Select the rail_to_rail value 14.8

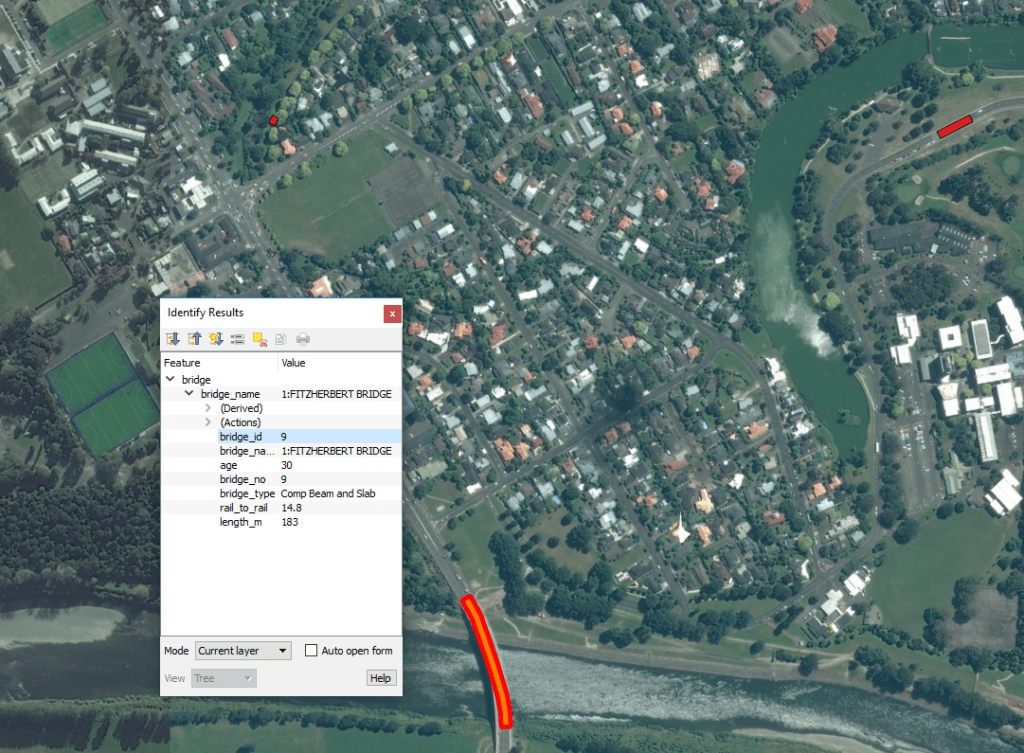click(x=291, y=507)
